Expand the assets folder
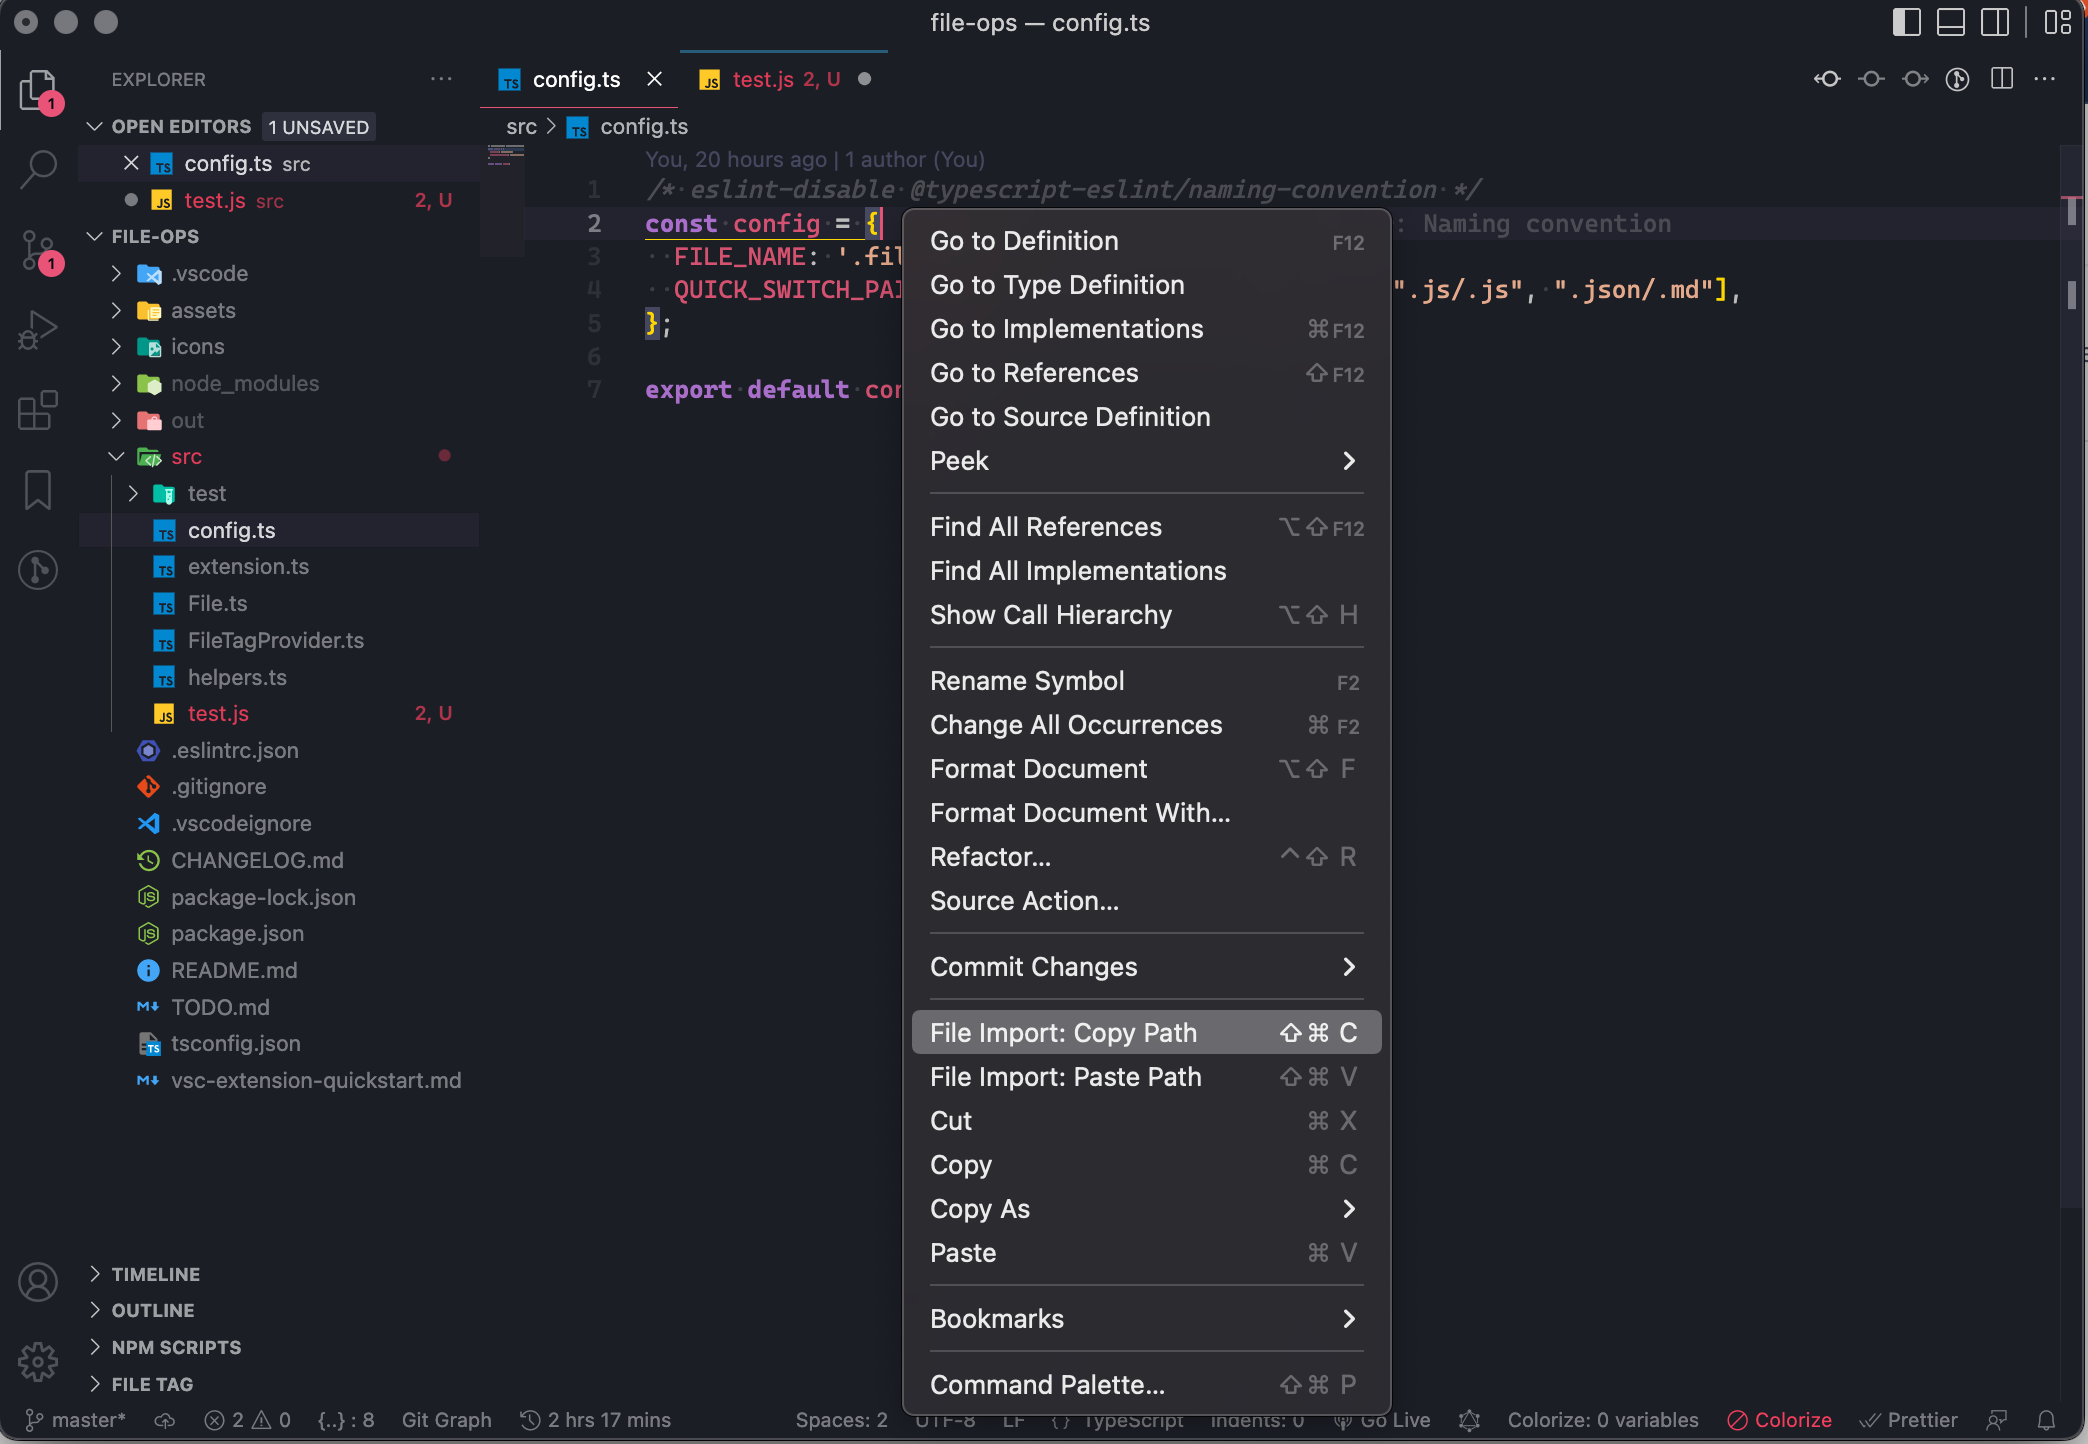Image resolution: width=2088 pixels, height=1444 pixels. pyautogui.click(x=116, y=310)
